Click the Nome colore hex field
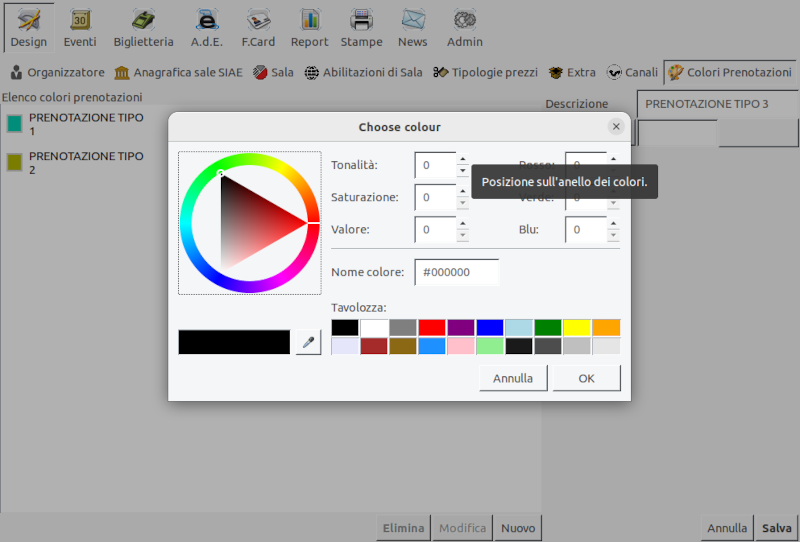Screen dimensions: 800x542 tap(457, 272)
